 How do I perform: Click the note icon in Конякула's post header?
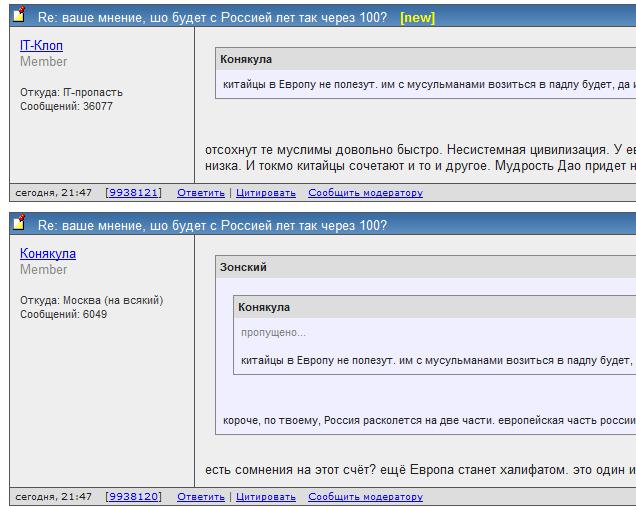18,224
